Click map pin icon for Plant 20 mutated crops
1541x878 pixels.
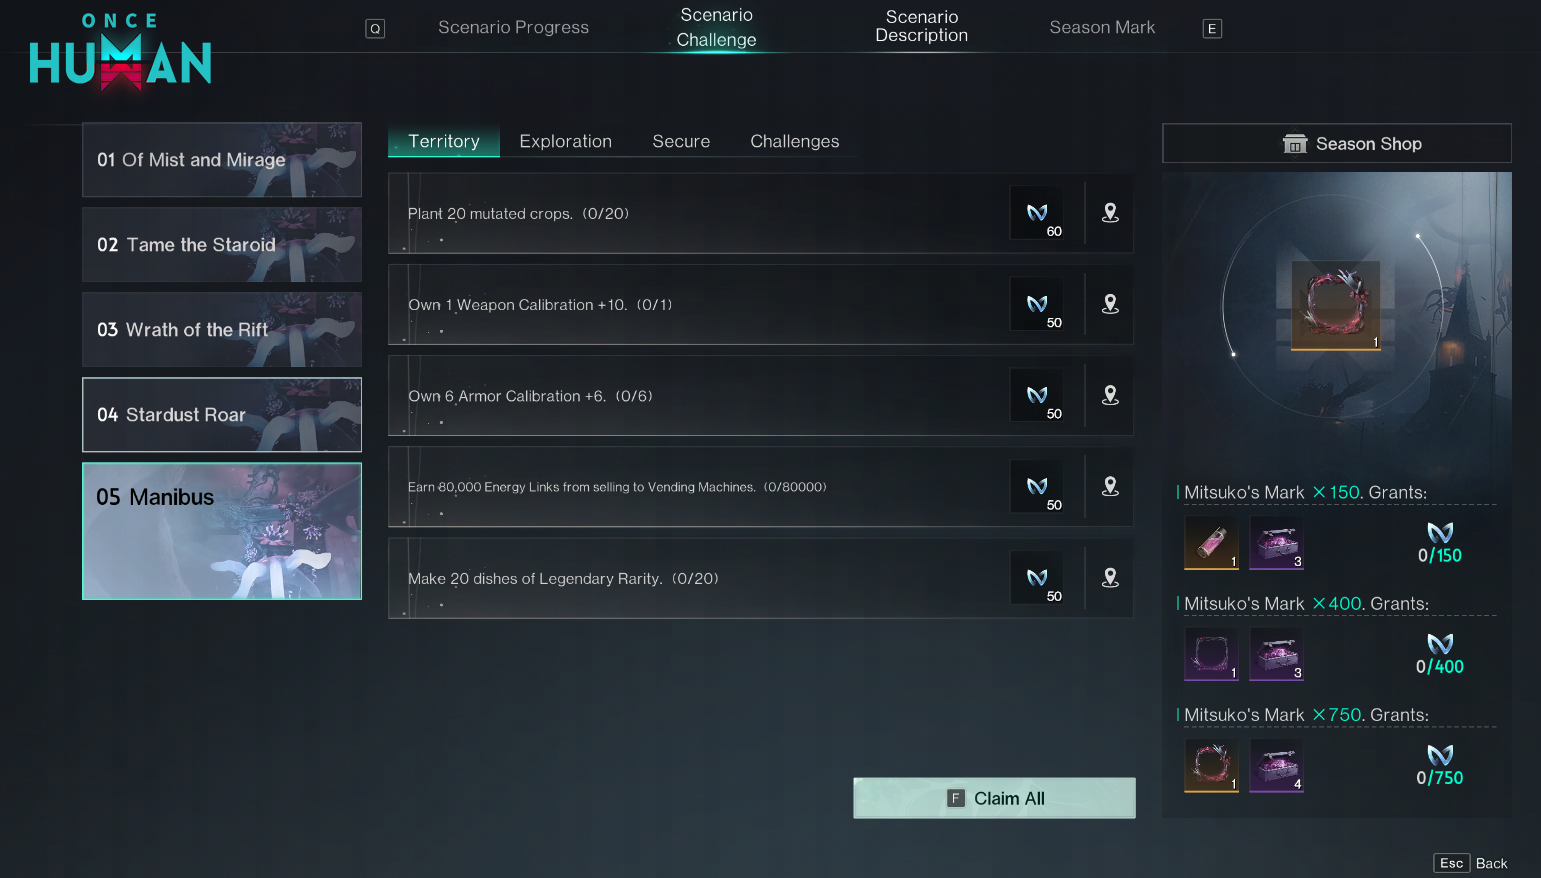click(x=1110, y=213)
